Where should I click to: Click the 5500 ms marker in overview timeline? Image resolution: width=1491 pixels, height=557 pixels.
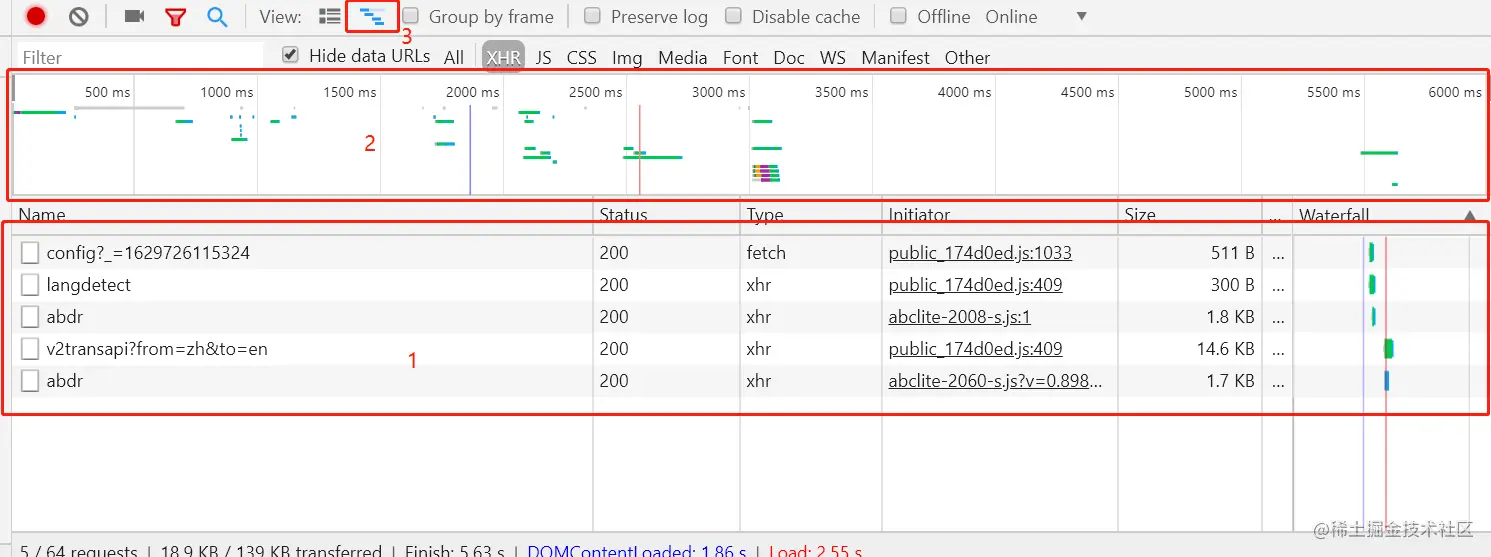click(x=1333, y=92)
